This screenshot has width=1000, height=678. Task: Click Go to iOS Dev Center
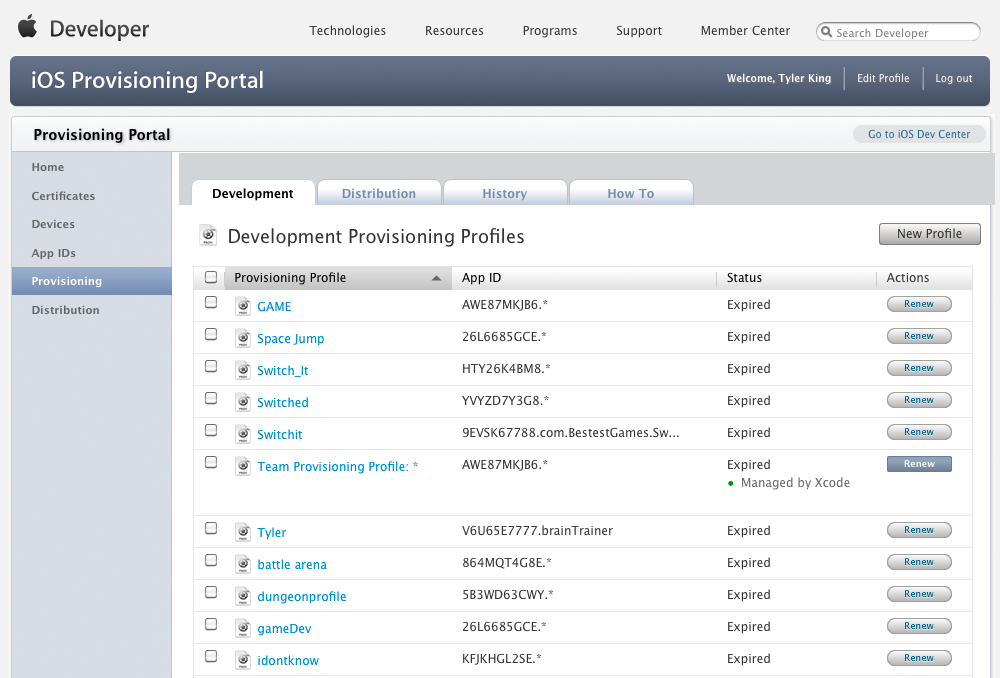click(x=919, y=134)
